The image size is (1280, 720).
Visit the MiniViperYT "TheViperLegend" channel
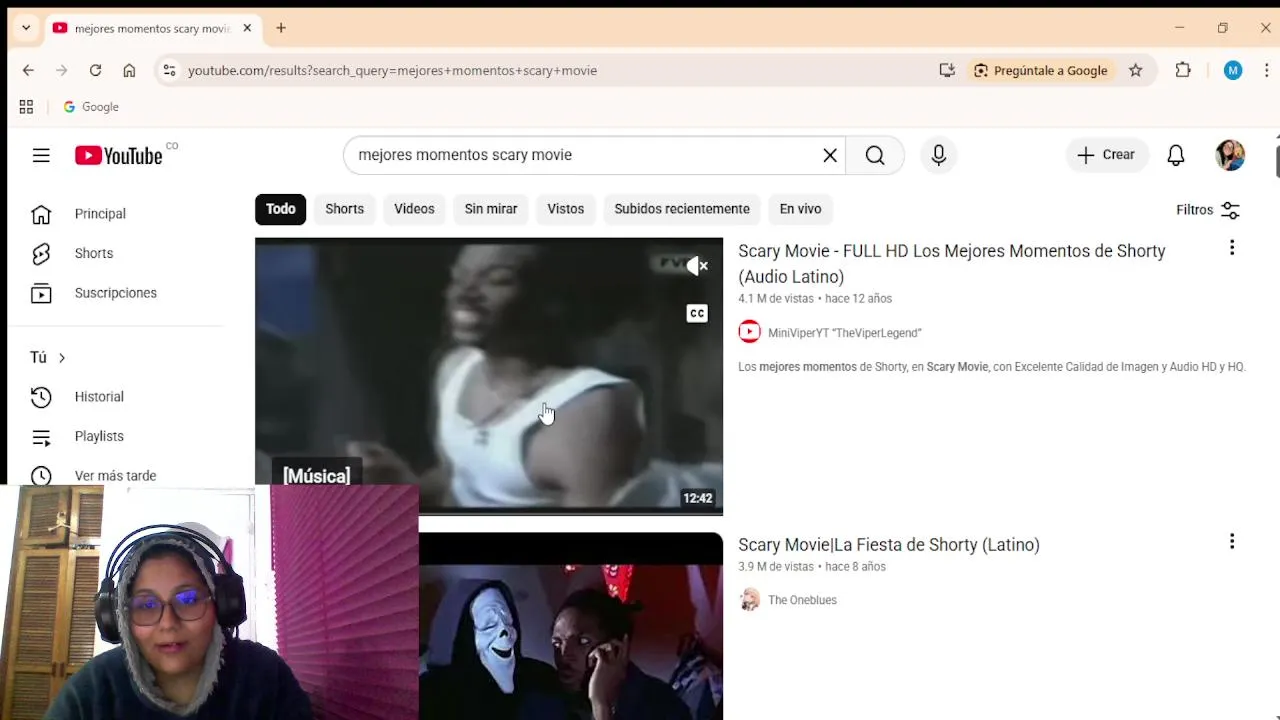(845, 333)
